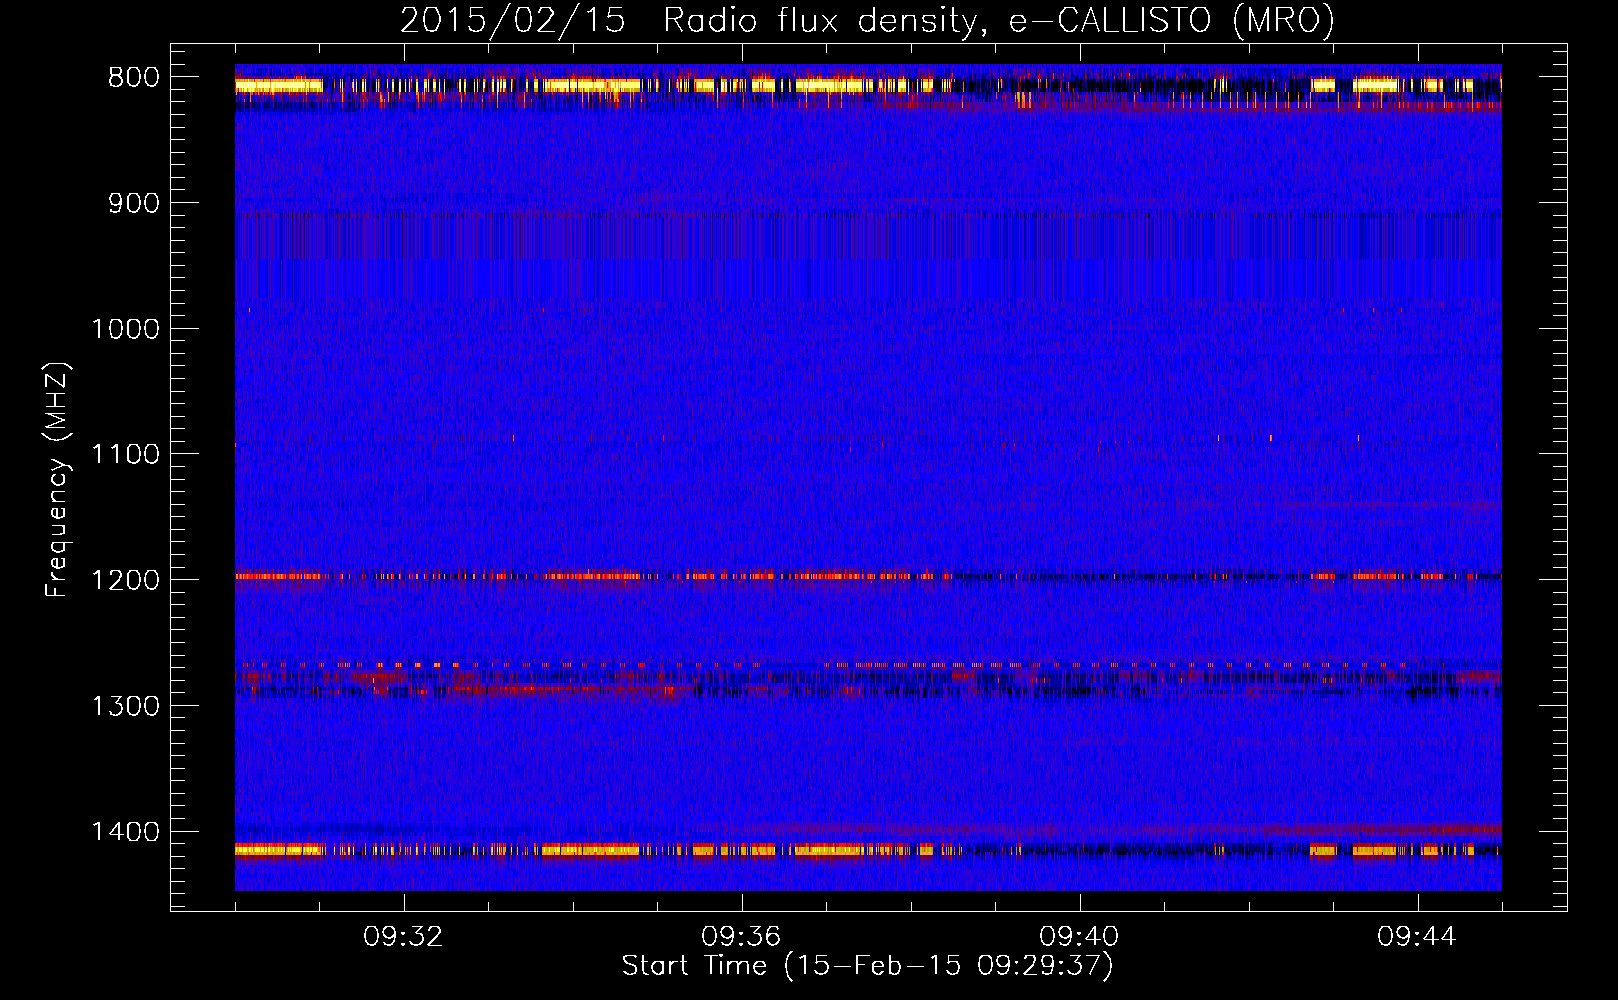This screenshot has width=1618, height=1000.
Task: Click the 09:32 time tick label
Action: pyautogui.click(x=403, y=937)
